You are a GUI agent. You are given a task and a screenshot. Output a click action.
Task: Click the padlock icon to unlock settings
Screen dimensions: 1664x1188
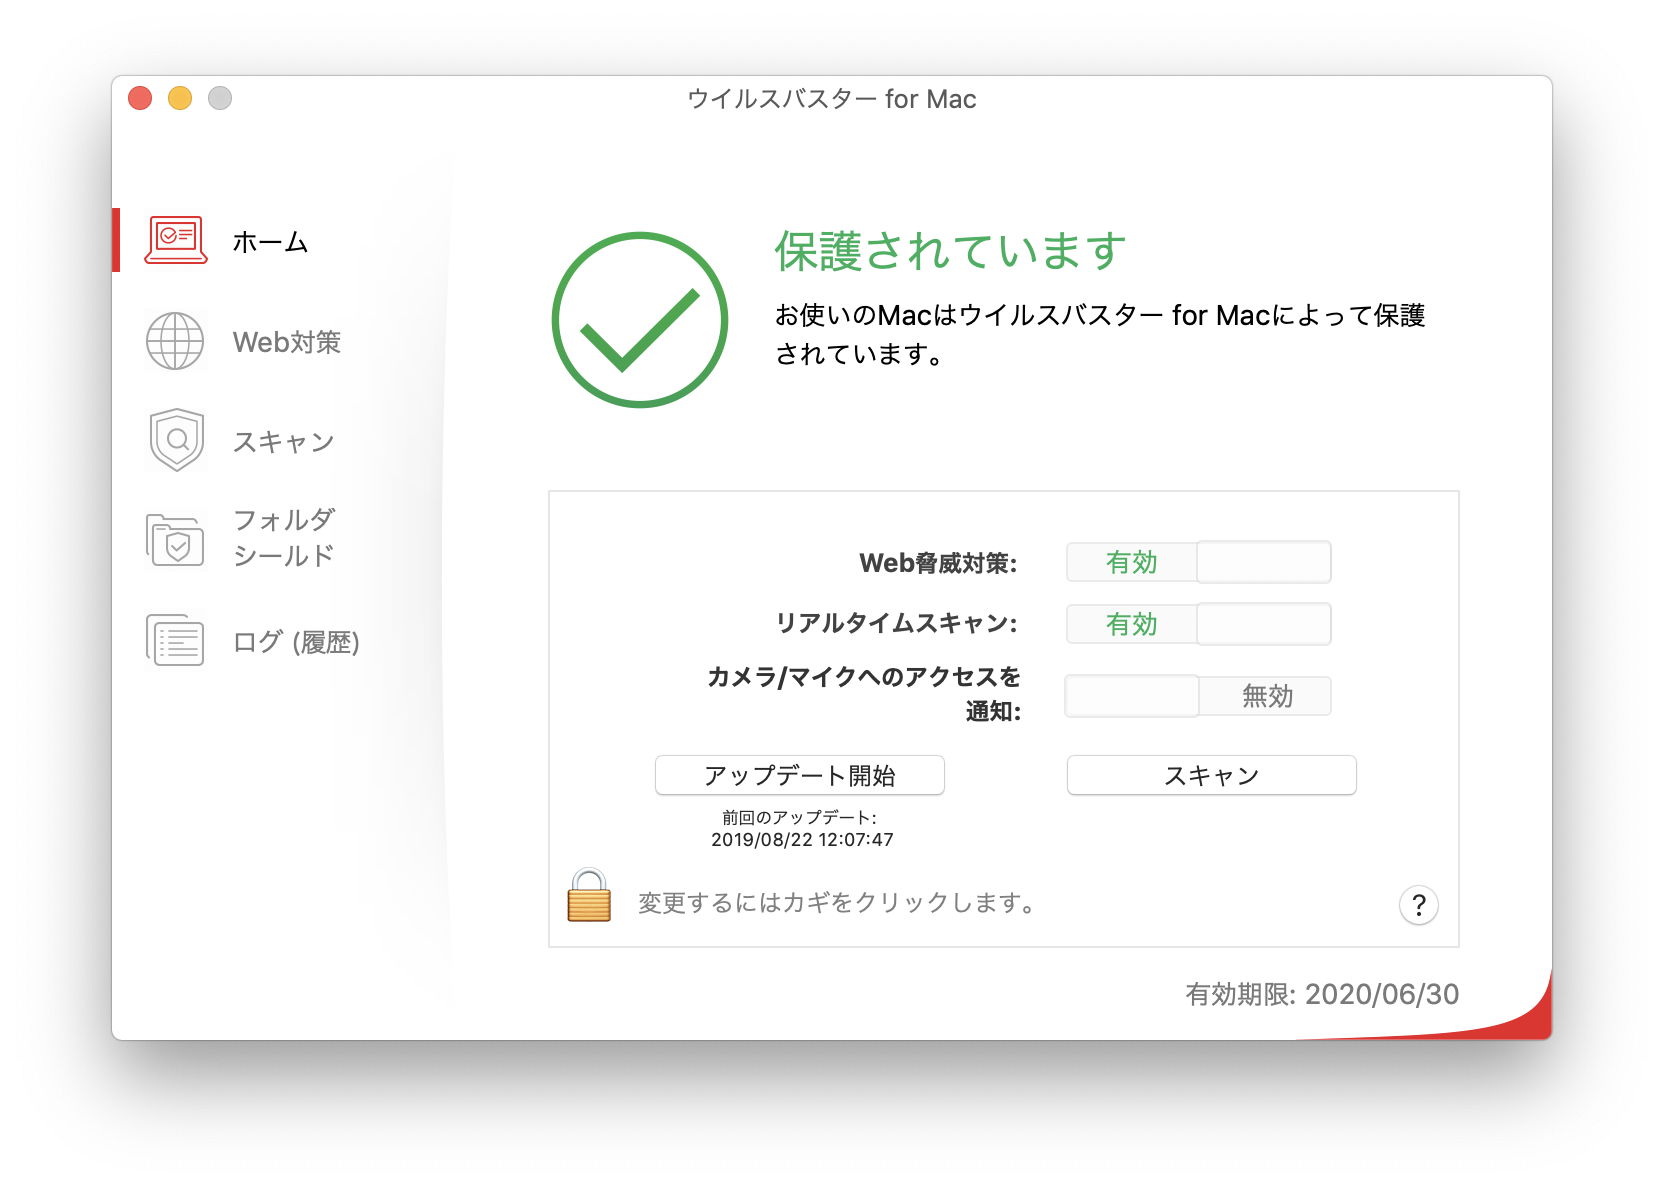(589, 896)
